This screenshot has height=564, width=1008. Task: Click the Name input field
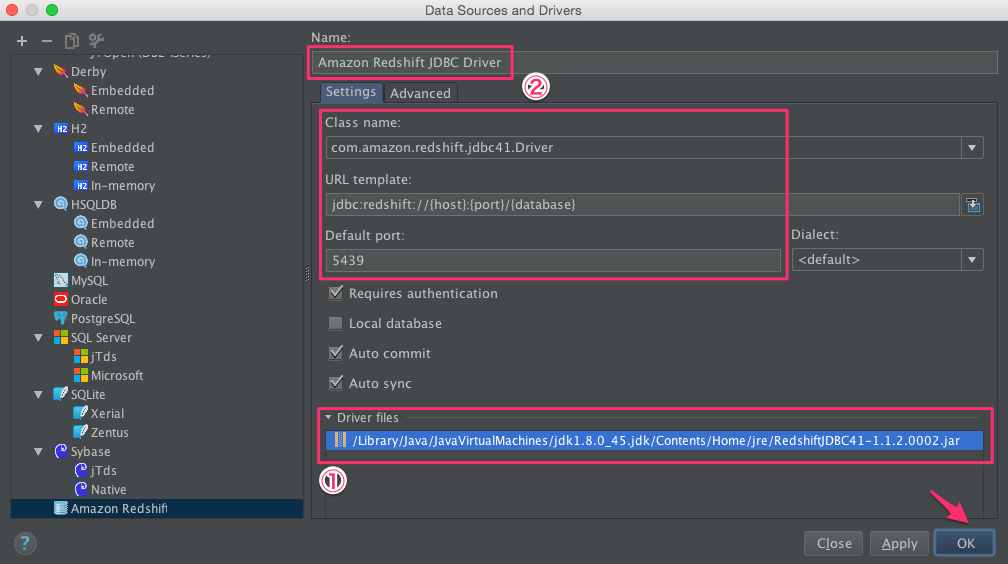(x=654, y=62)
